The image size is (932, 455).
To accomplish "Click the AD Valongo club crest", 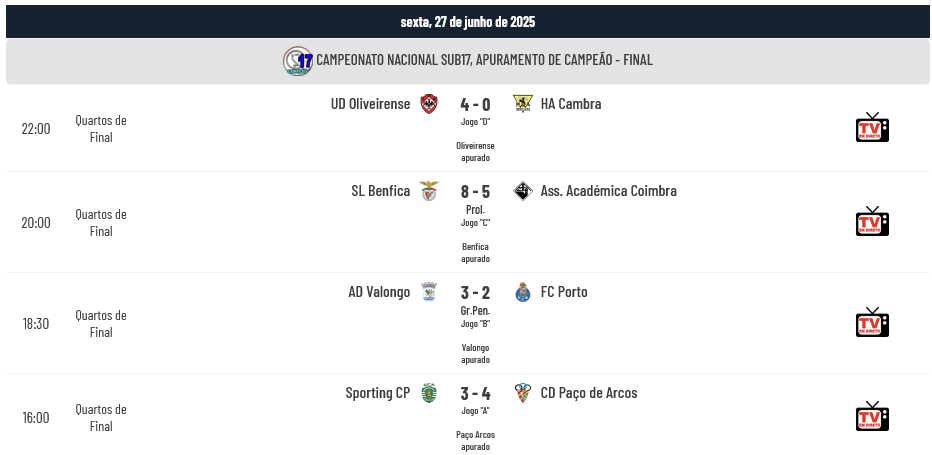I will point(429,292).
